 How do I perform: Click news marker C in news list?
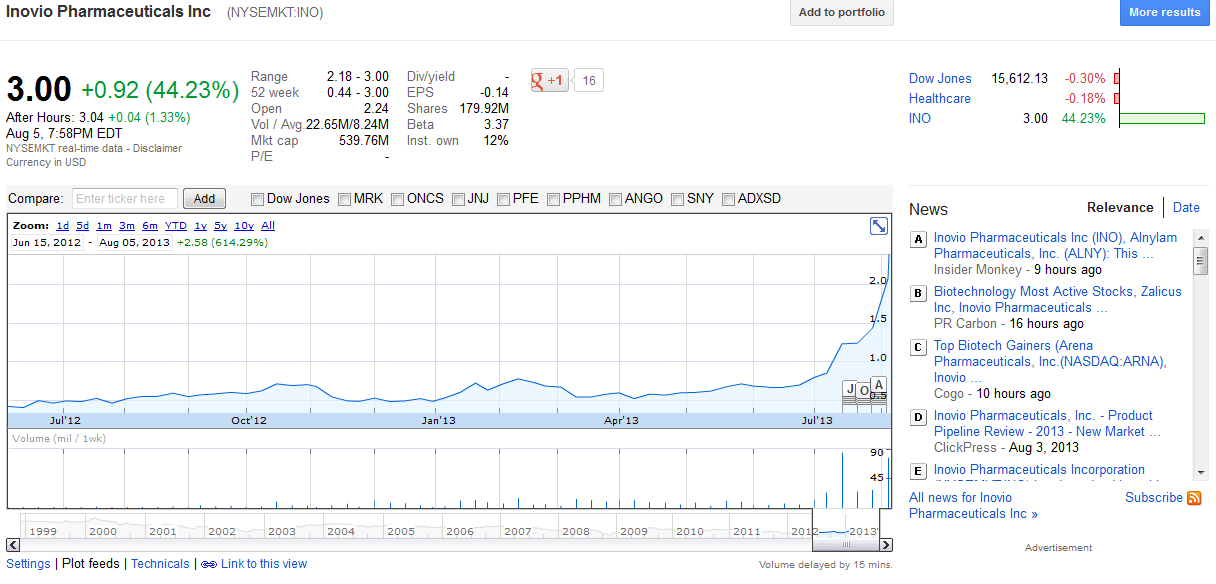(918, 347)
